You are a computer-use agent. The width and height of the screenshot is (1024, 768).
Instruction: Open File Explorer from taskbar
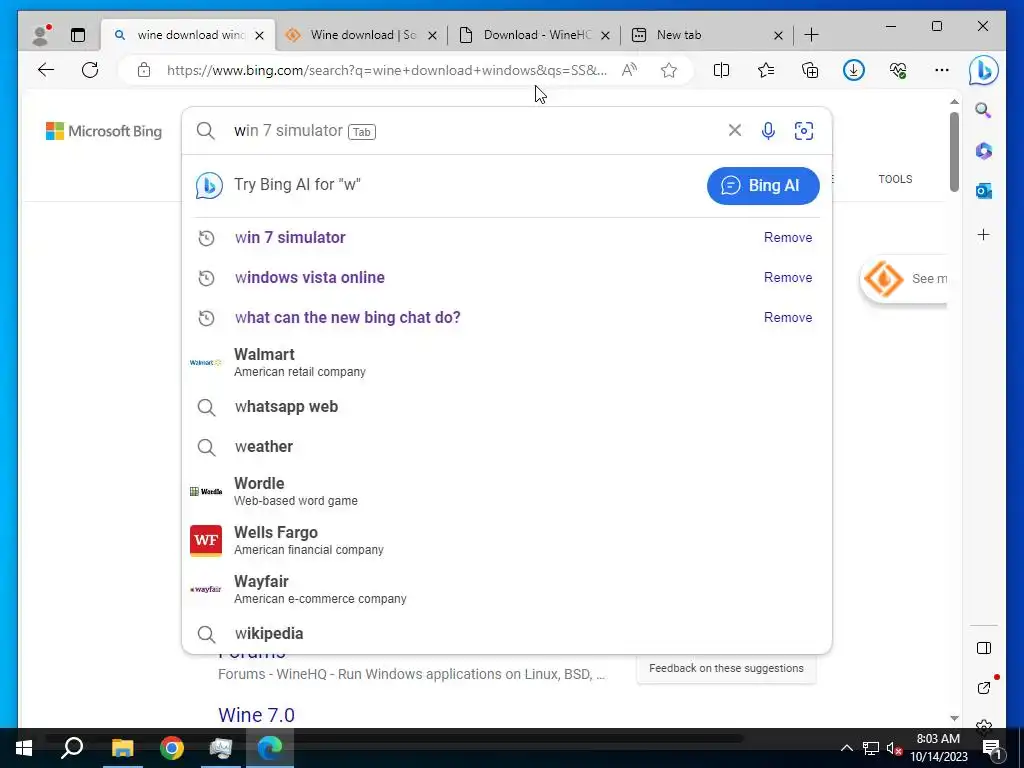122,748
